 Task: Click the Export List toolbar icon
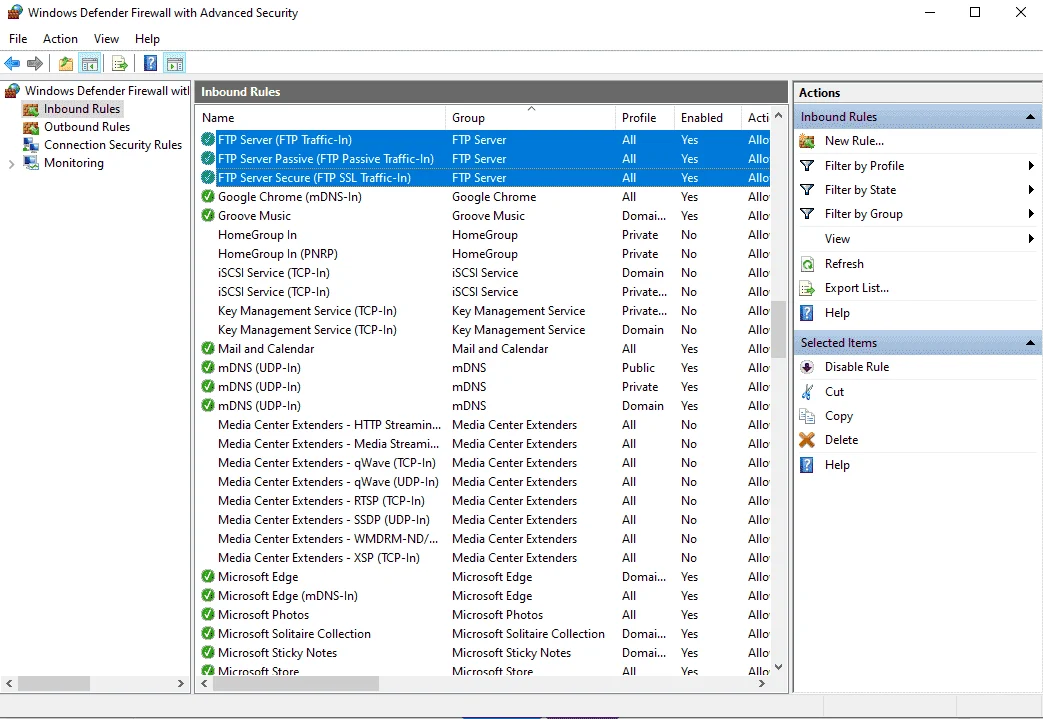pyautogui.click(x=120, y=64)
